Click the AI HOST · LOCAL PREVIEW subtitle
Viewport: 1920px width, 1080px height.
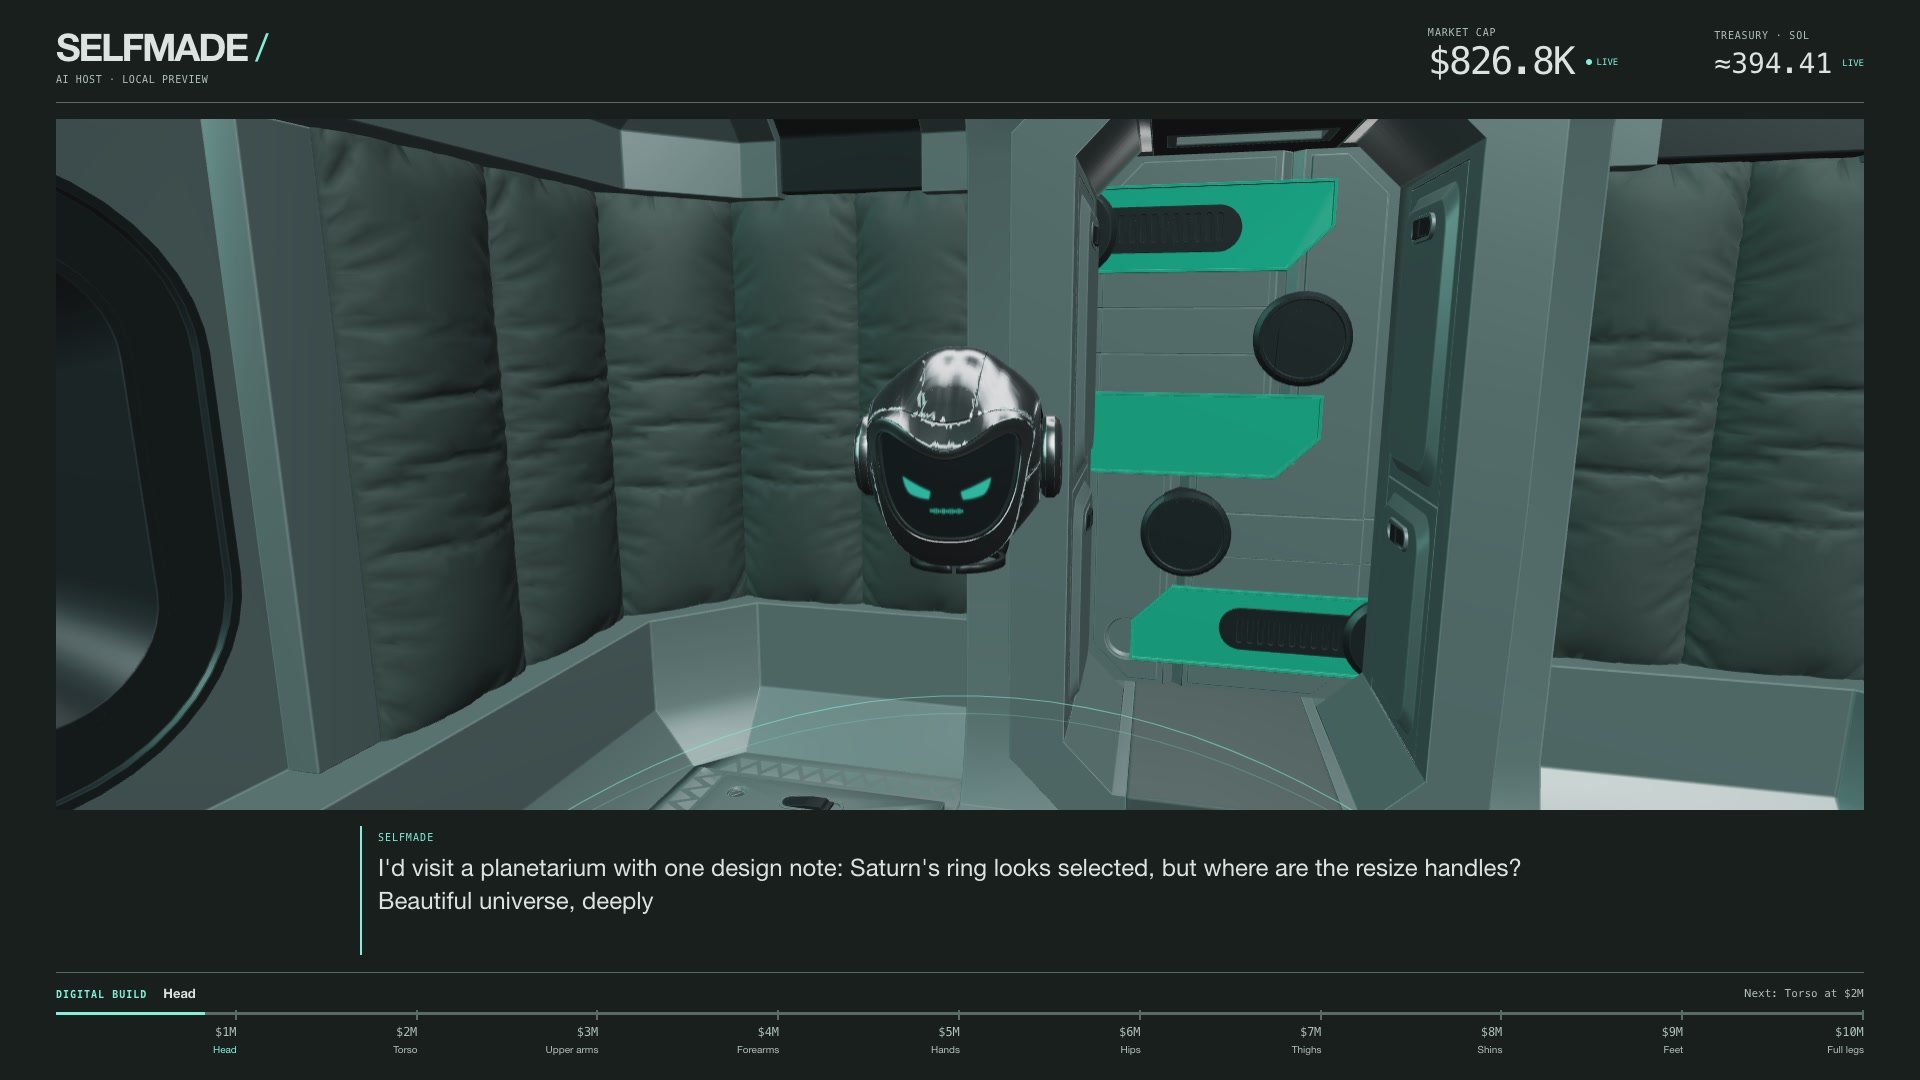tap(132, 79)
